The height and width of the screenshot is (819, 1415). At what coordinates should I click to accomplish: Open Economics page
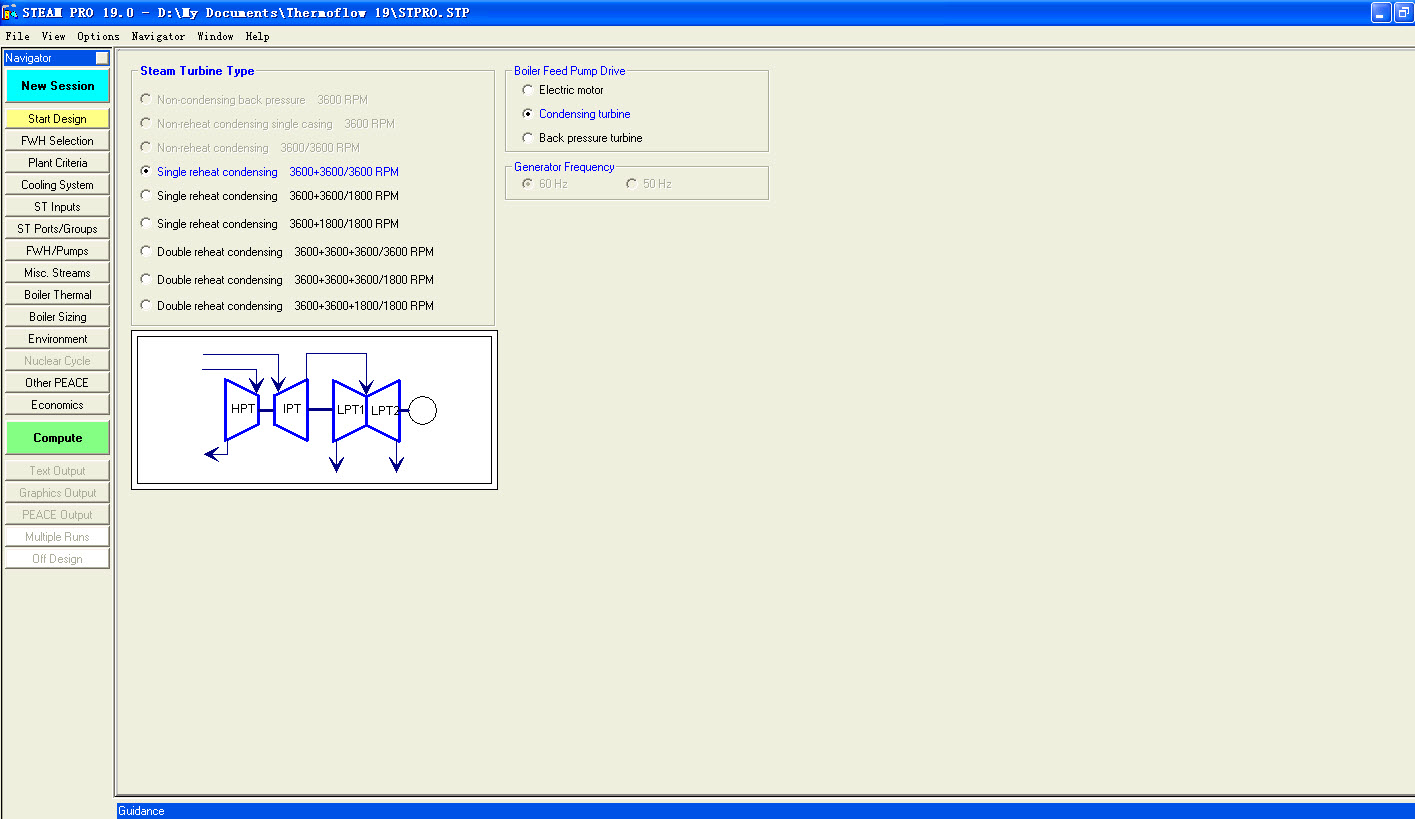coord(57,405)
